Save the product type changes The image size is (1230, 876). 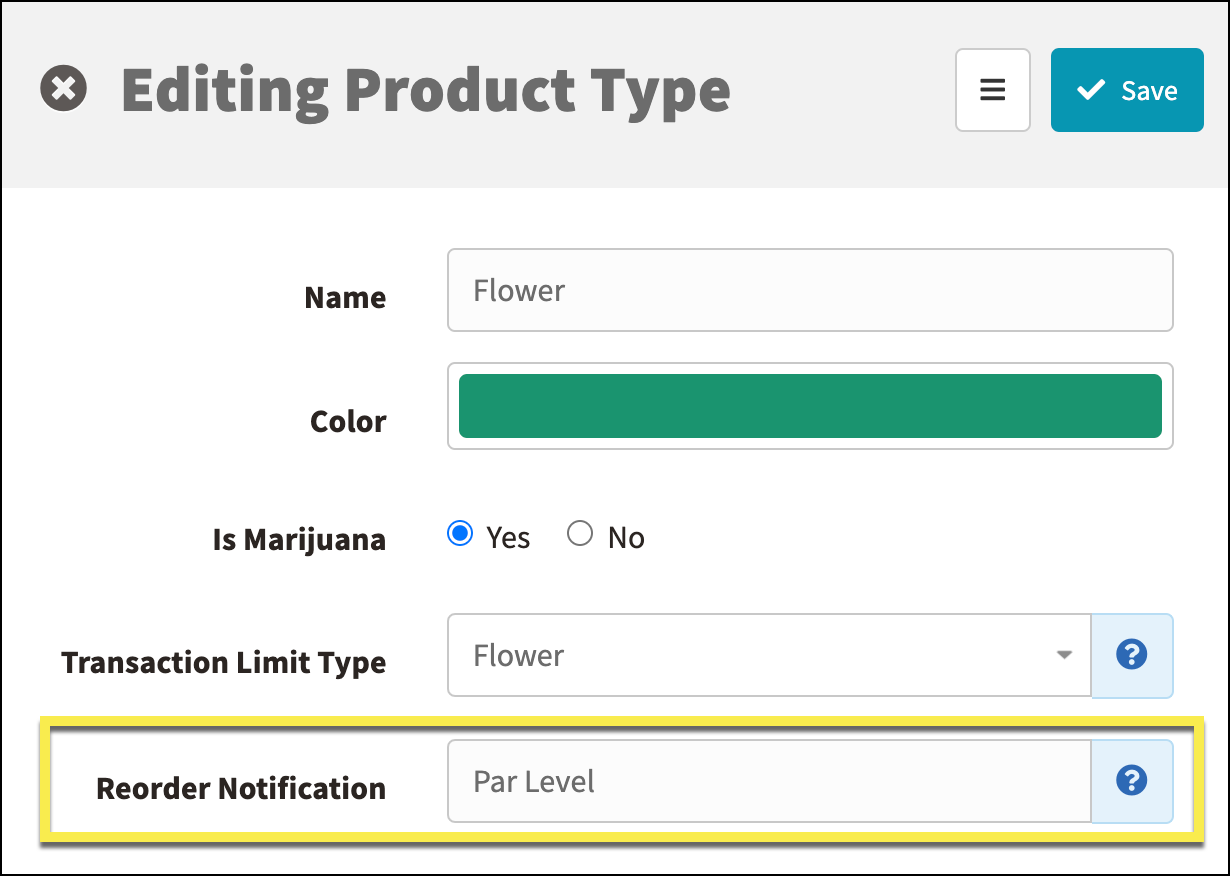(x=1127, y=90)
